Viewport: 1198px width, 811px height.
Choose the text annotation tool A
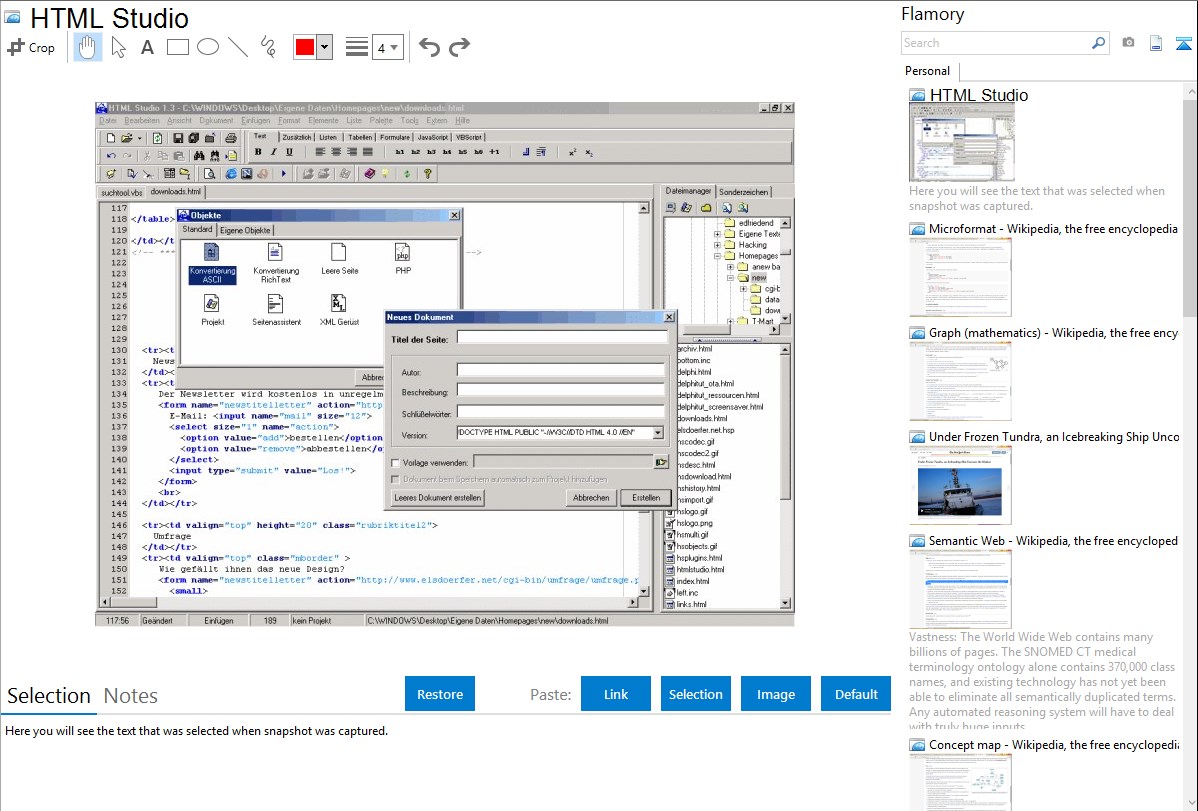pyautogui.click(x=147, y=47)
